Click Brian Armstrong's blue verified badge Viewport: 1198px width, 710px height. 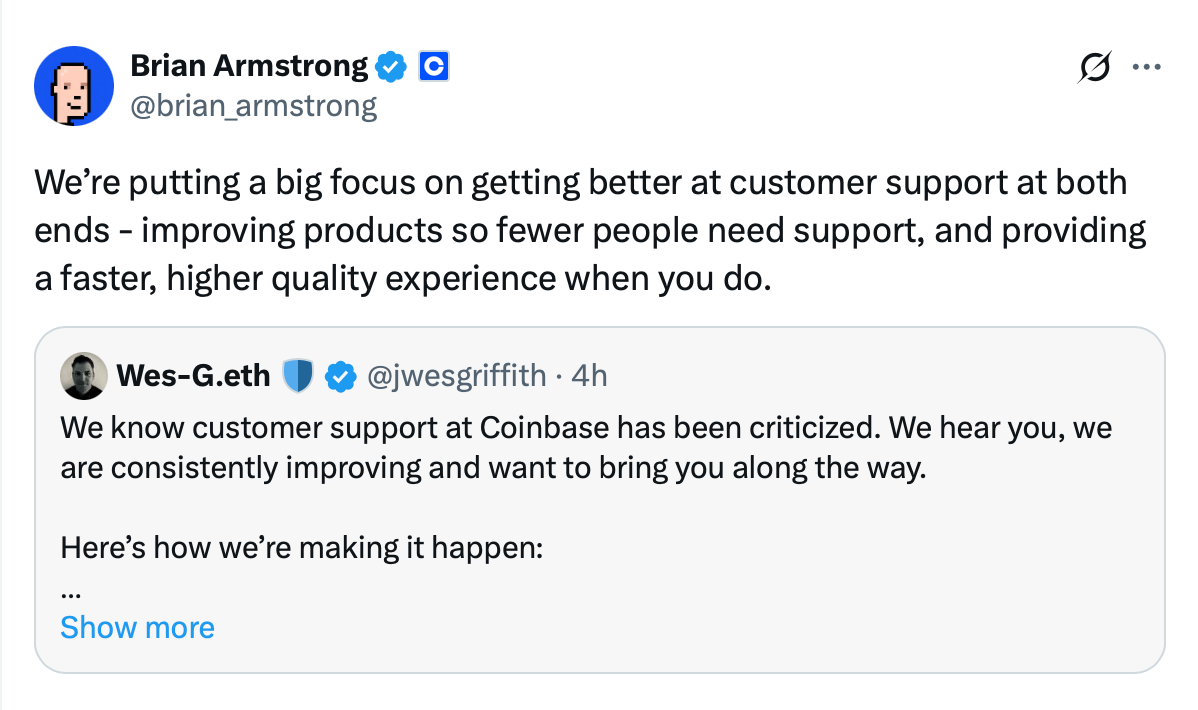coord(391,67)
